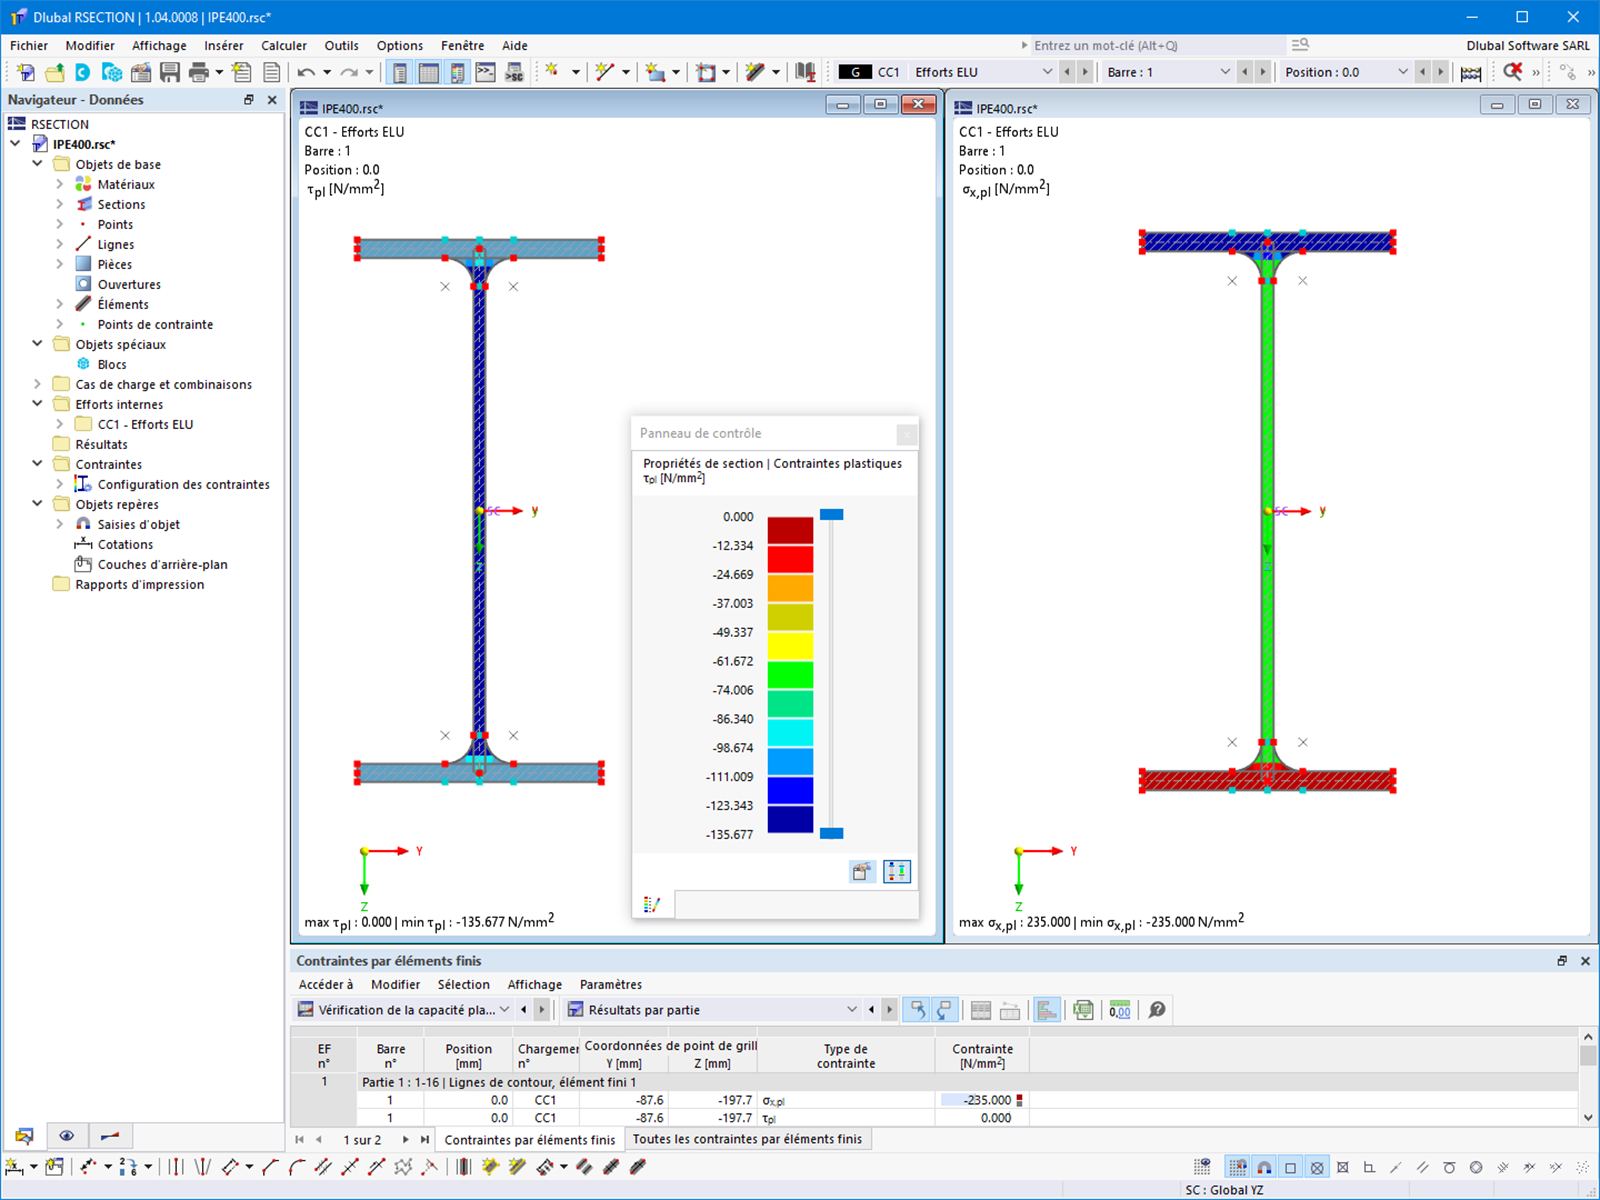The width and height of the screenshot is (1600, 1200).
Task: Open the Outils menu
Action: tap(341, 45)
